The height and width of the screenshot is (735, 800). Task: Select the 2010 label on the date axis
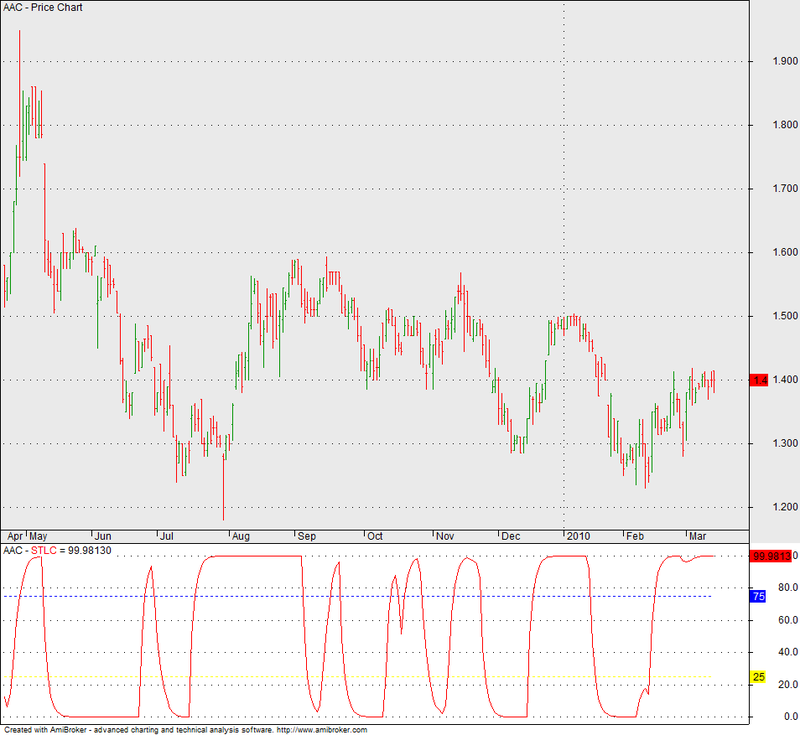(579, 536)
